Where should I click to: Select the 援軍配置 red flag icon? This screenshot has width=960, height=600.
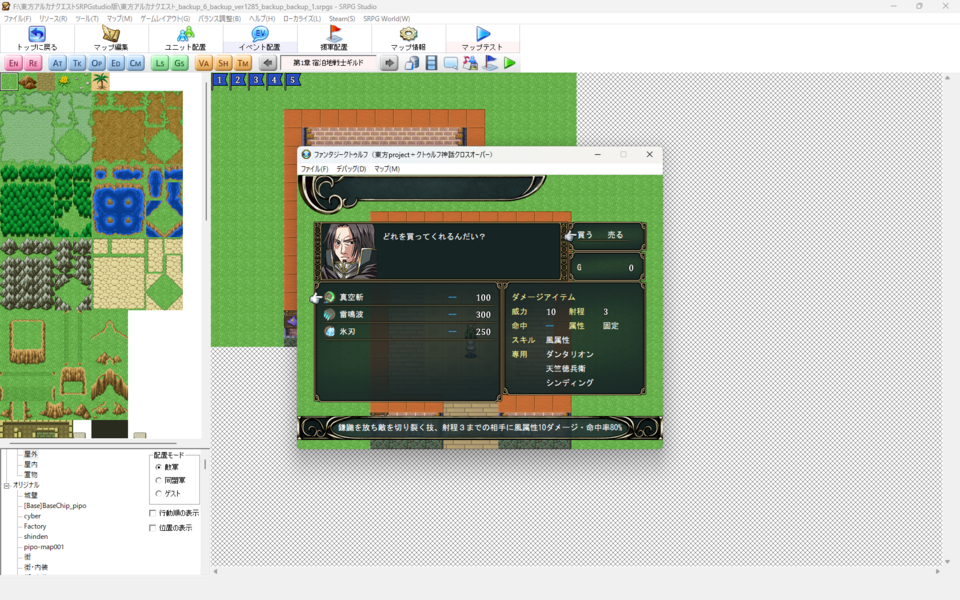click(x=334, y=35)
